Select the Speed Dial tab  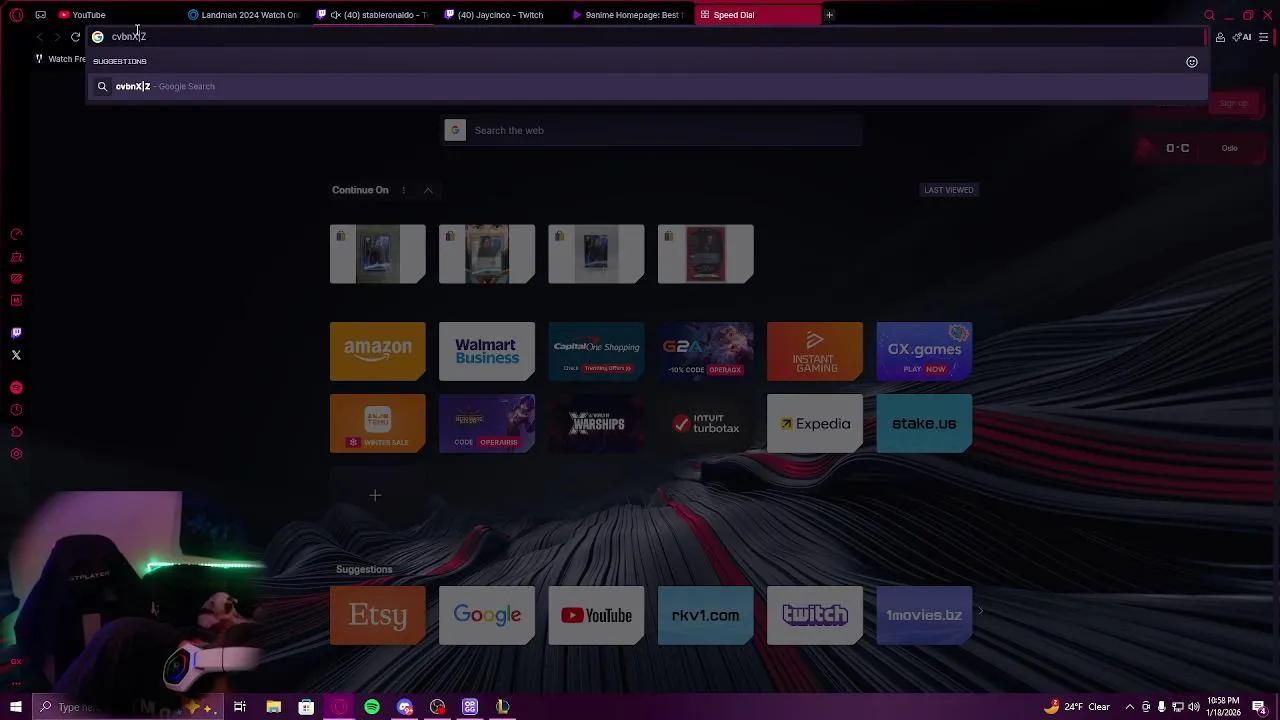pos(756,15)
